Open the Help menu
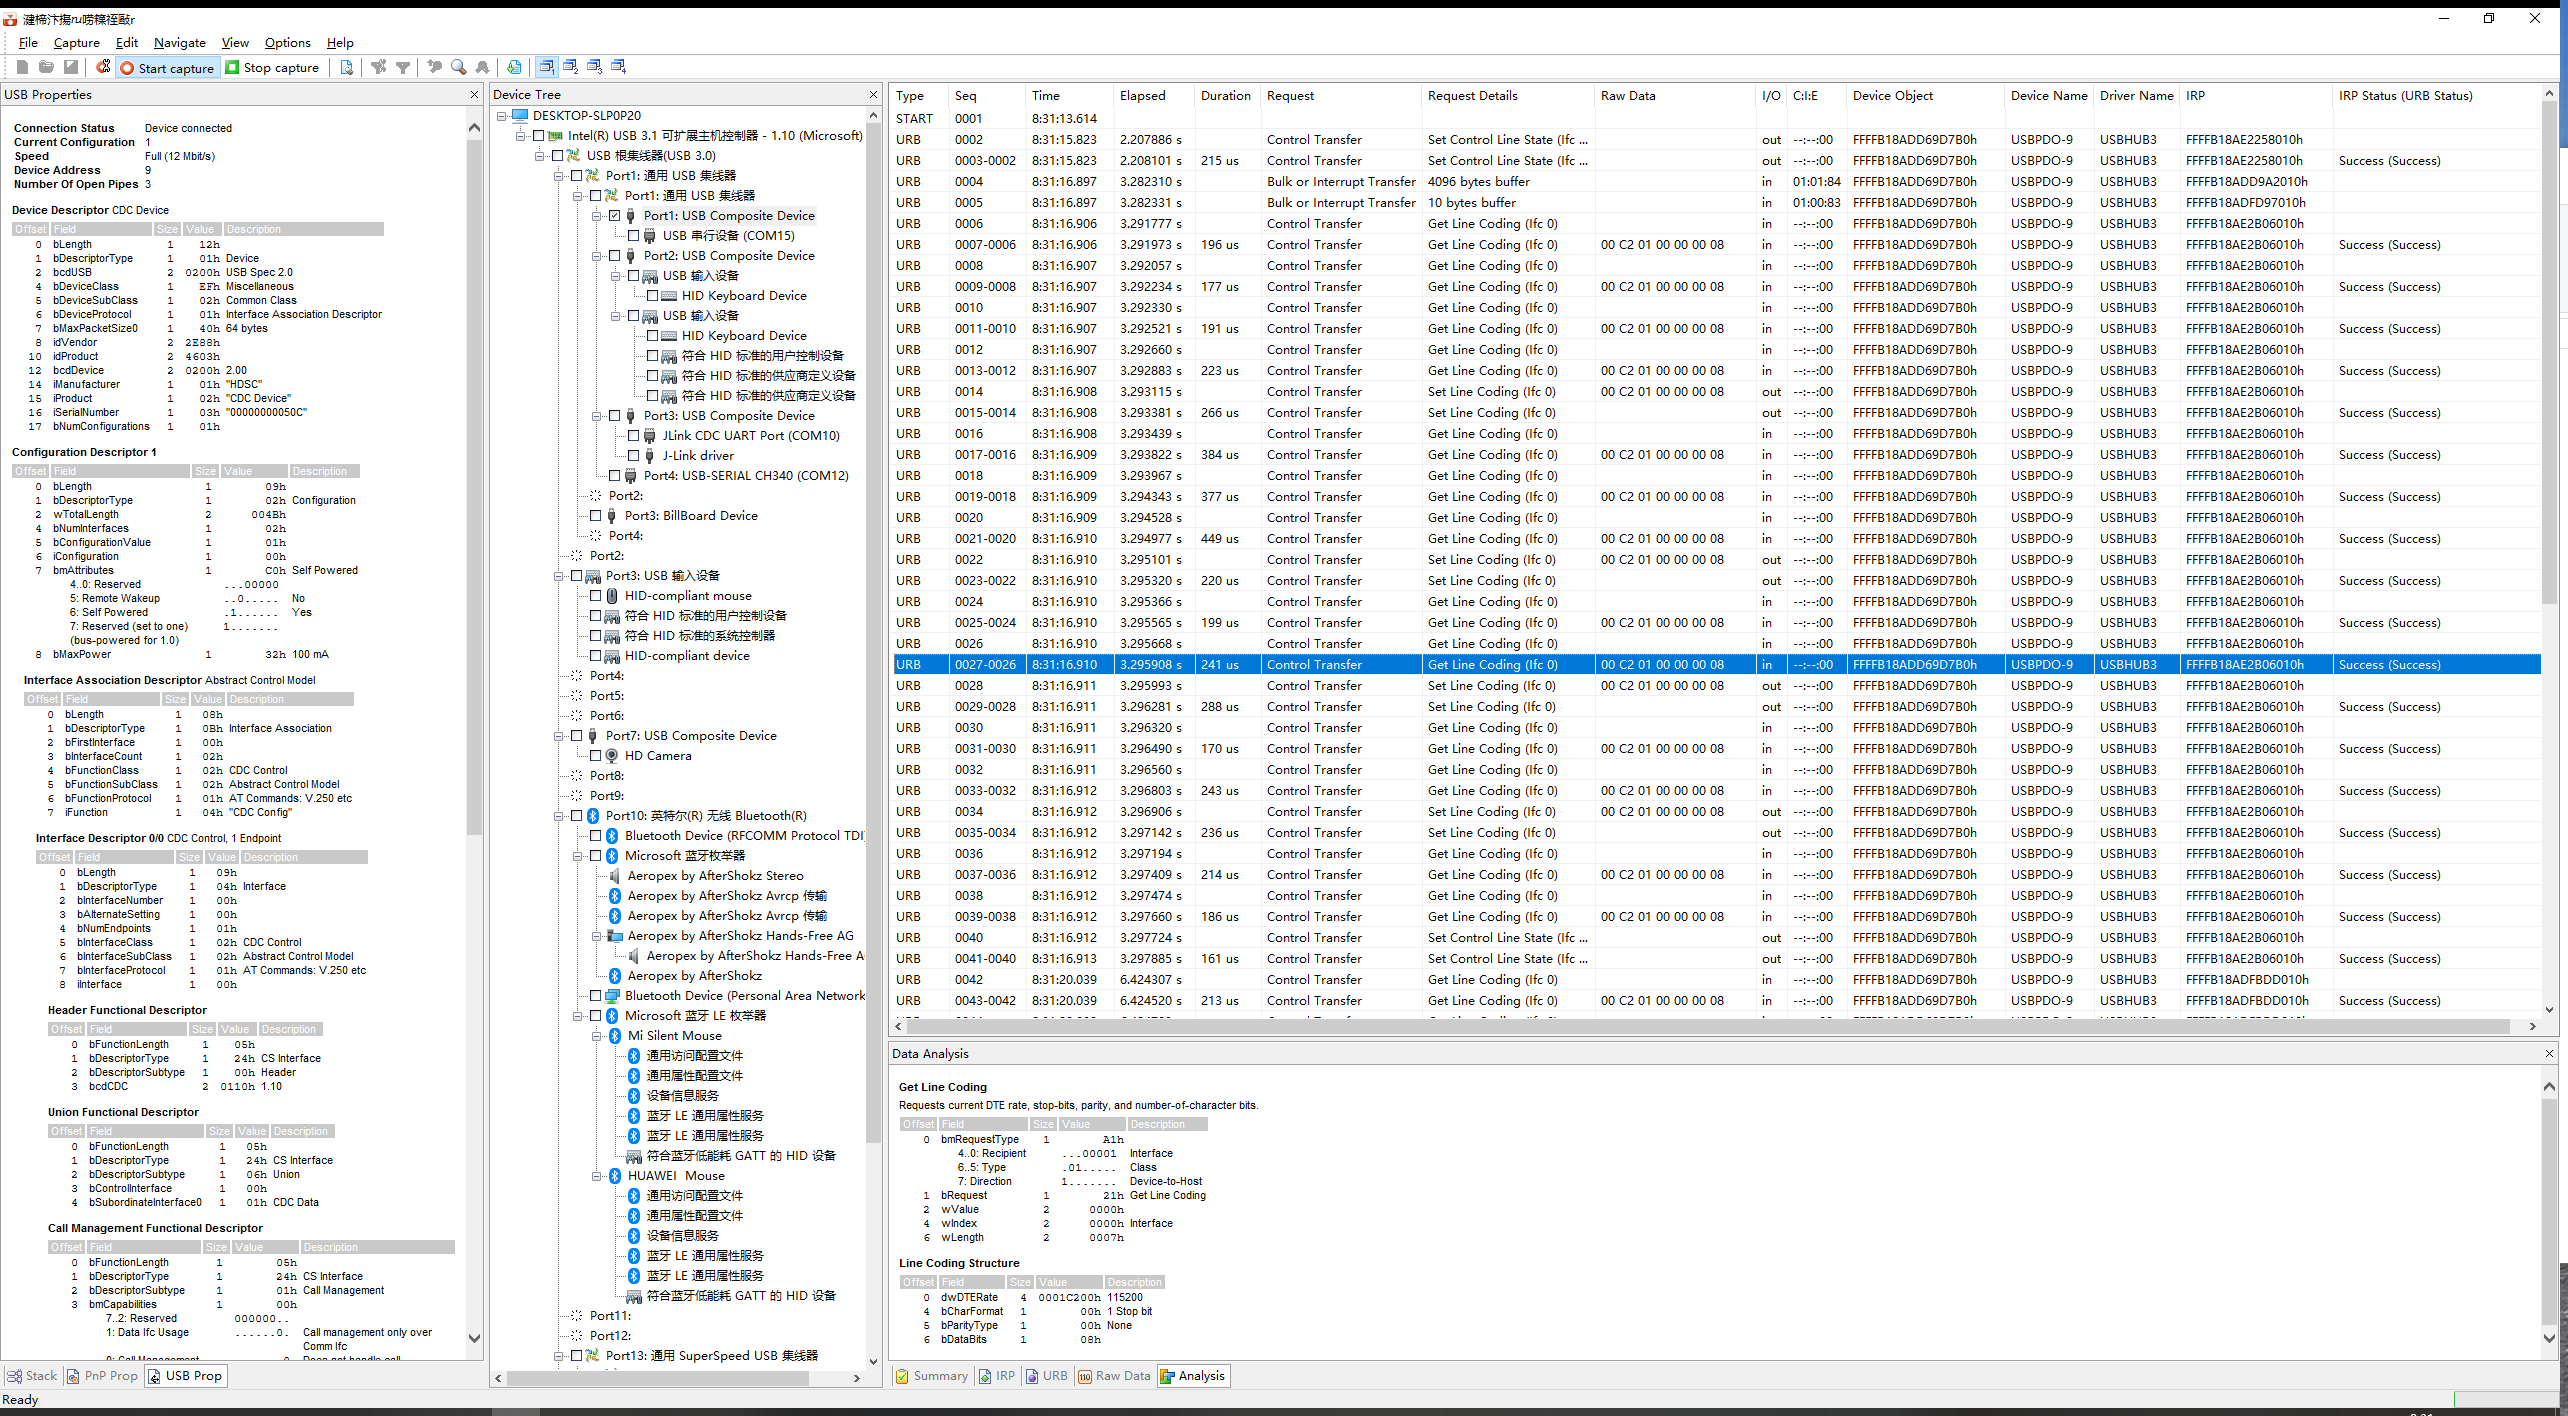The height and width of the screenshot is (1416, 2568). pos(340,42)
